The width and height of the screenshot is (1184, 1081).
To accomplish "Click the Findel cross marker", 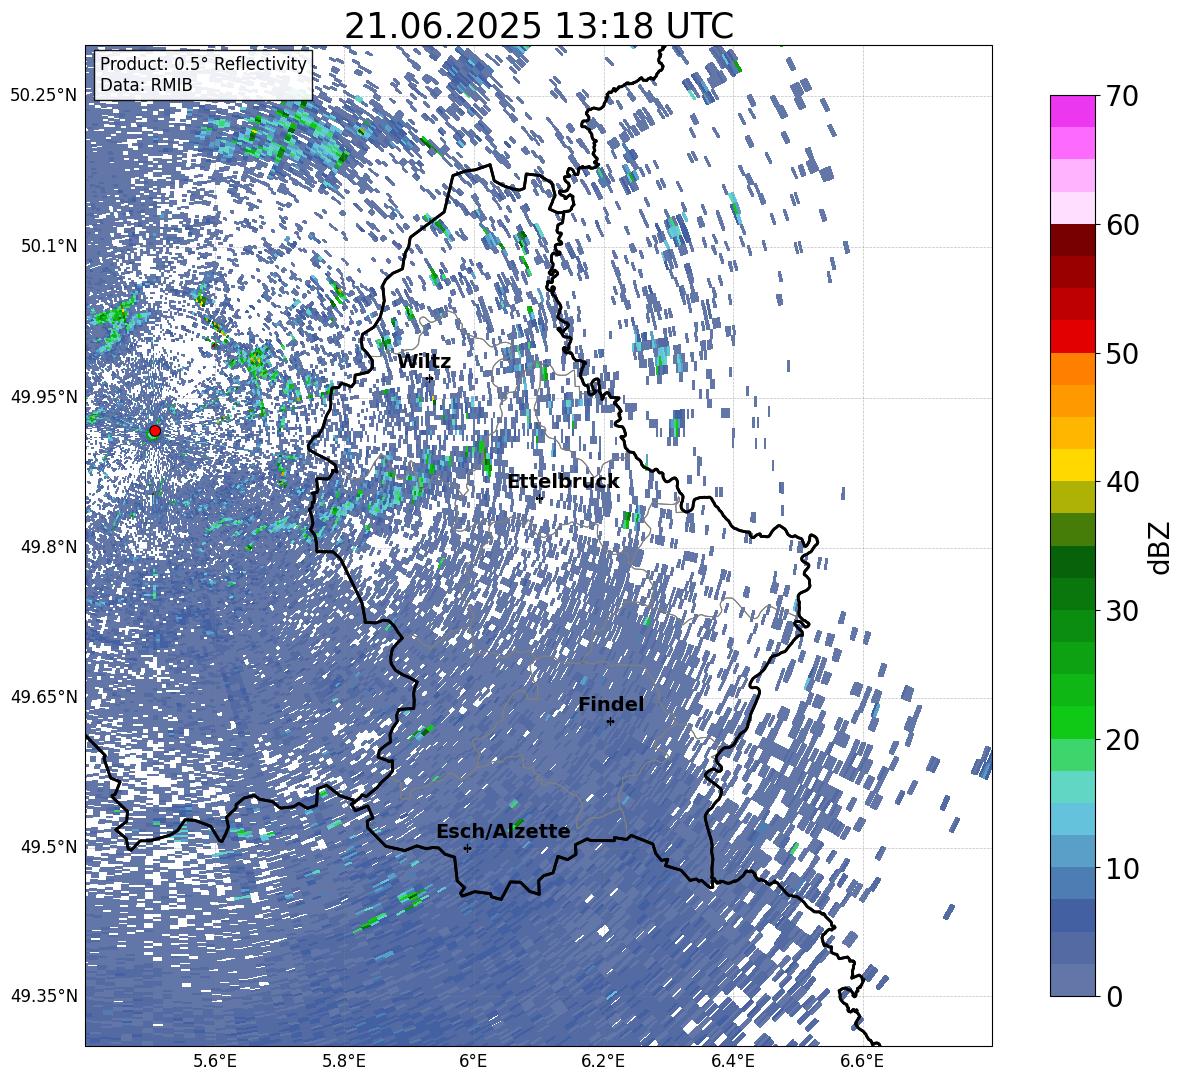I will [610, 722].
